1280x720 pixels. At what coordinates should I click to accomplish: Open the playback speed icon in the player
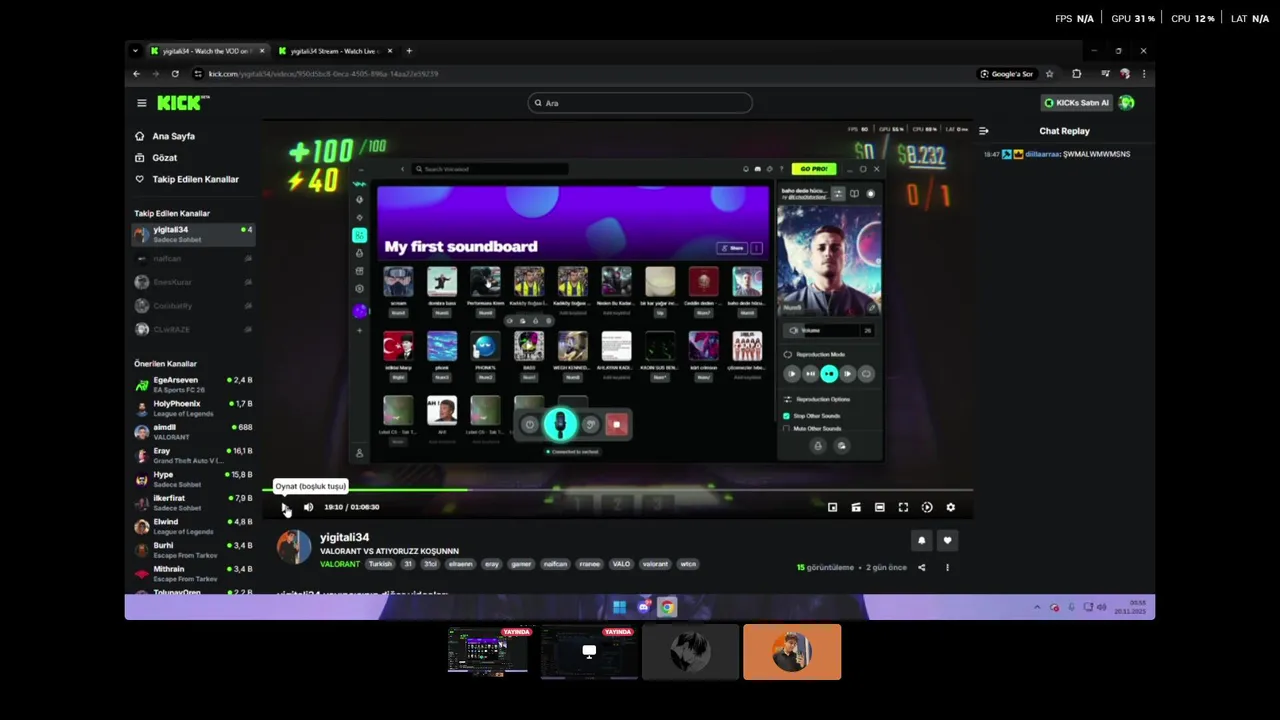(x=927, y=507)
